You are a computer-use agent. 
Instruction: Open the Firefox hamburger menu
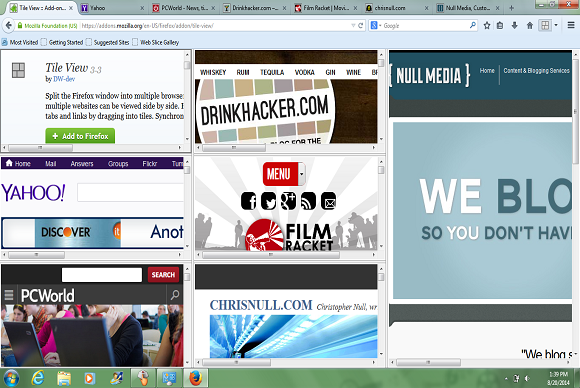[571, 26]
